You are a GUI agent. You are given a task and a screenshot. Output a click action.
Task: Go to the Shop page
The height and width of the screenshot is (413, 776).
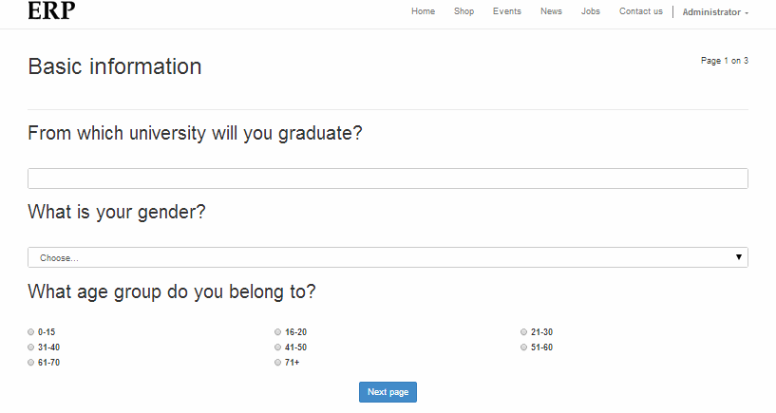tap(464, 11)
